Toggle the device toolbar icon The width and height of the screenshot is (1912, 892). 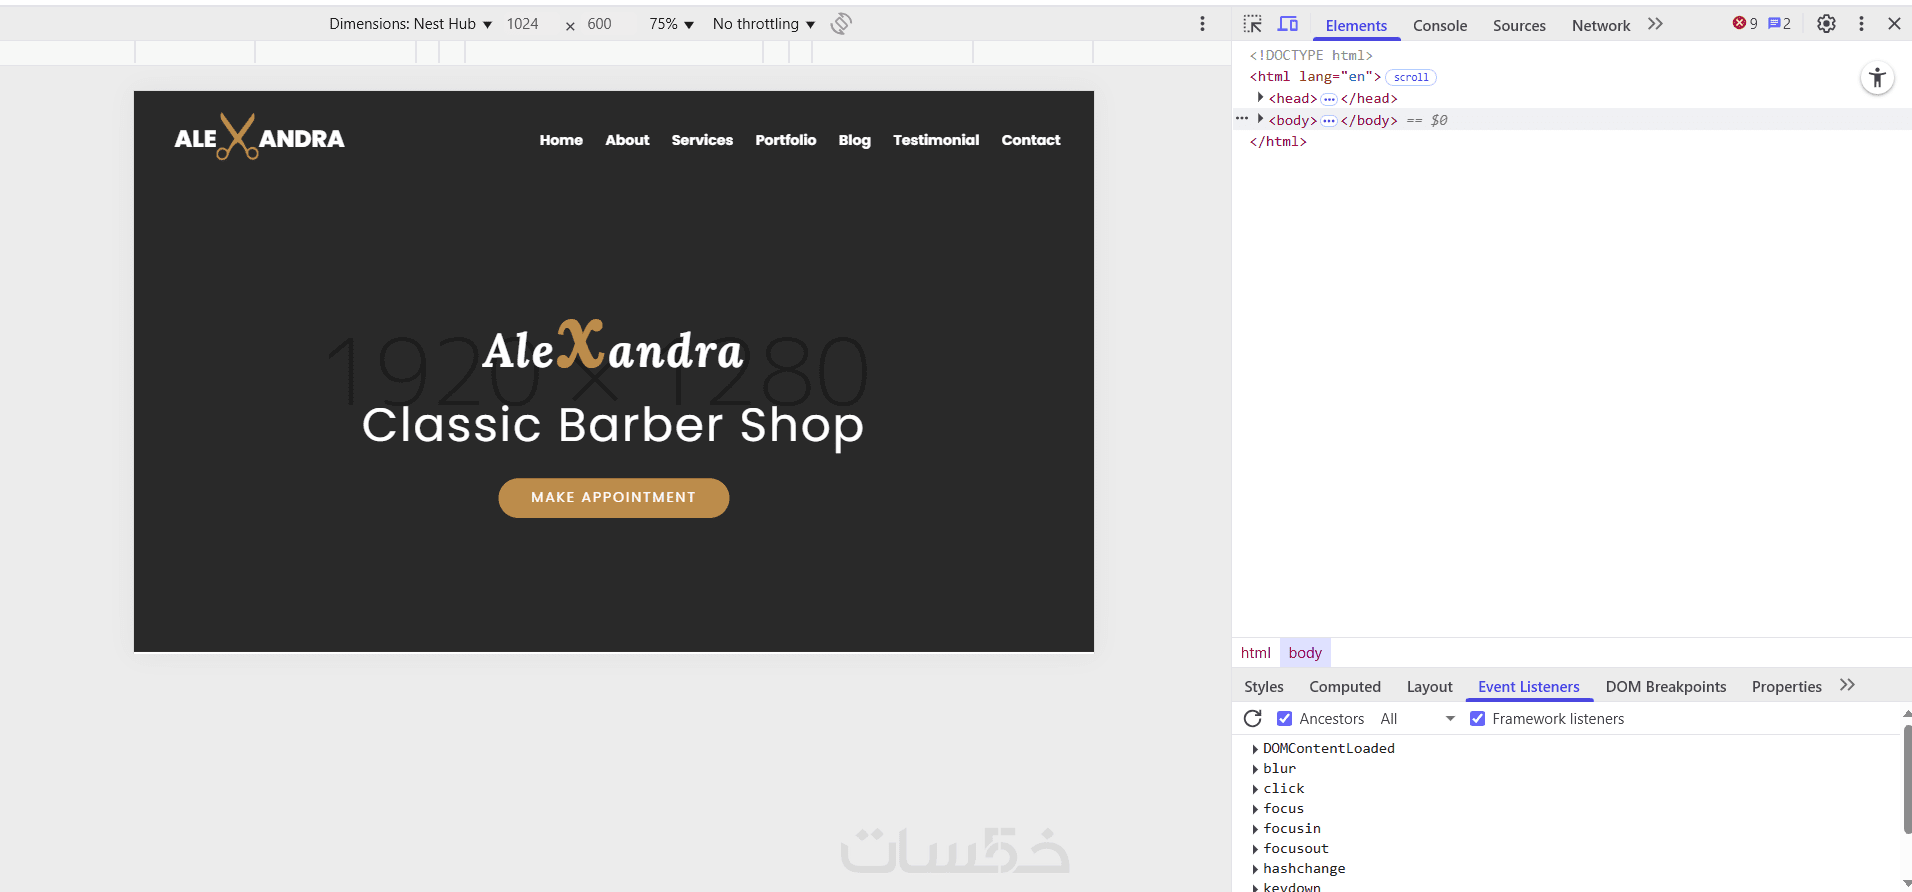(x=1288, y=24)
